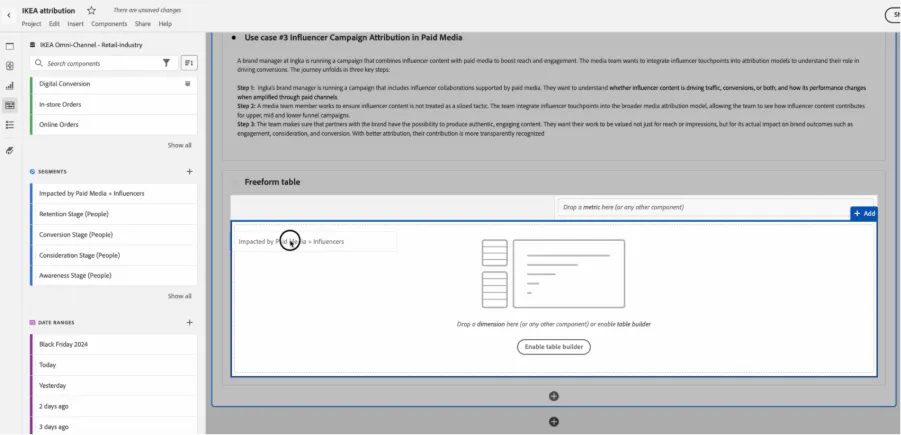This screenshot has height=435, width=901.
Task: Click the blue Add button
Action: point(864,214)
